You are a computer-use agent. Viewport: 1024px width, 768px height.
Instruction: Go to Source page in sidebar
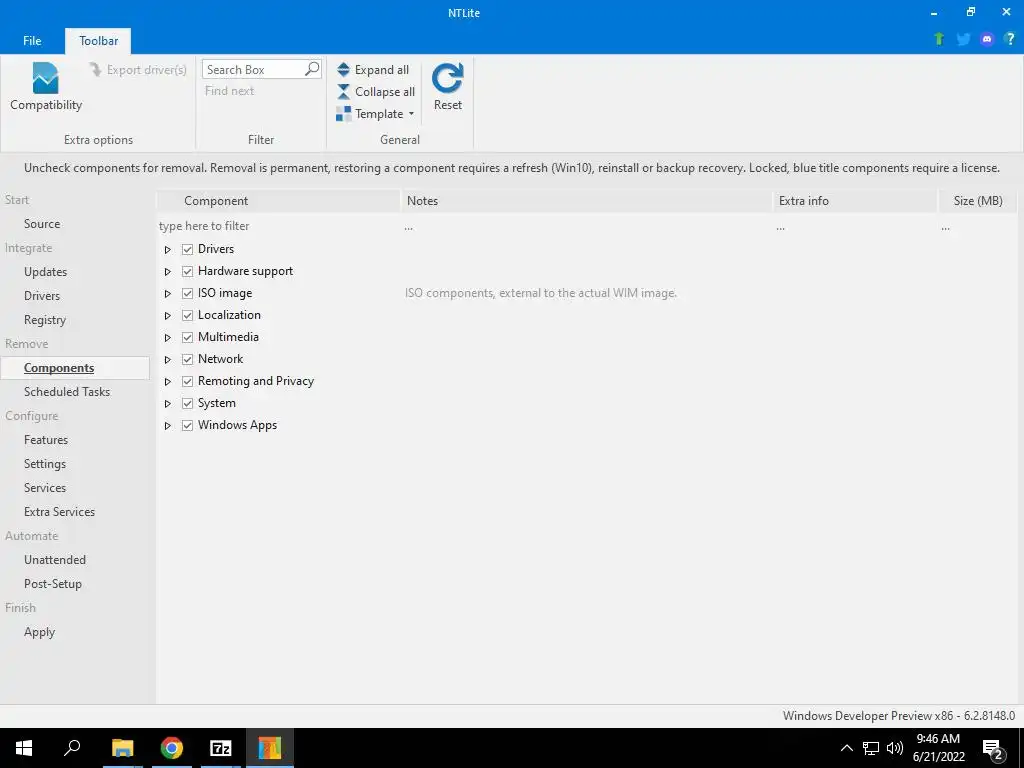tap(42, 224)
